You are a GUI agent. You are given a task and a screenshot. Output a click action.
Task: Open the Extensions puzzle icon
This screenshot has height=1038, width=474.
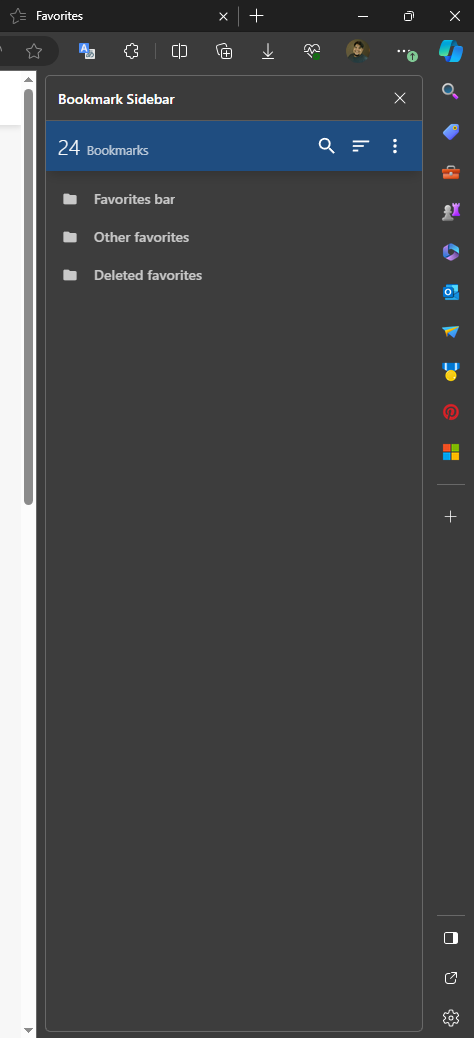(131, 51)
